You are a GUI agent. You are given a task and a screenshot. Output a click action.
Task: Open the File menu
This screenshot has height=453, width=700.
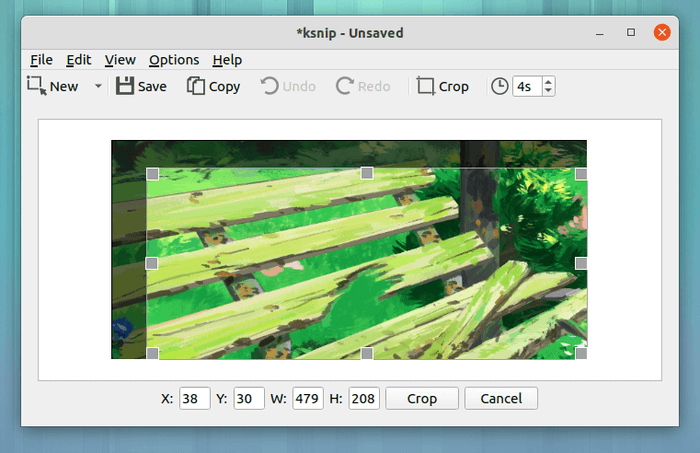(x=42, y=60)
